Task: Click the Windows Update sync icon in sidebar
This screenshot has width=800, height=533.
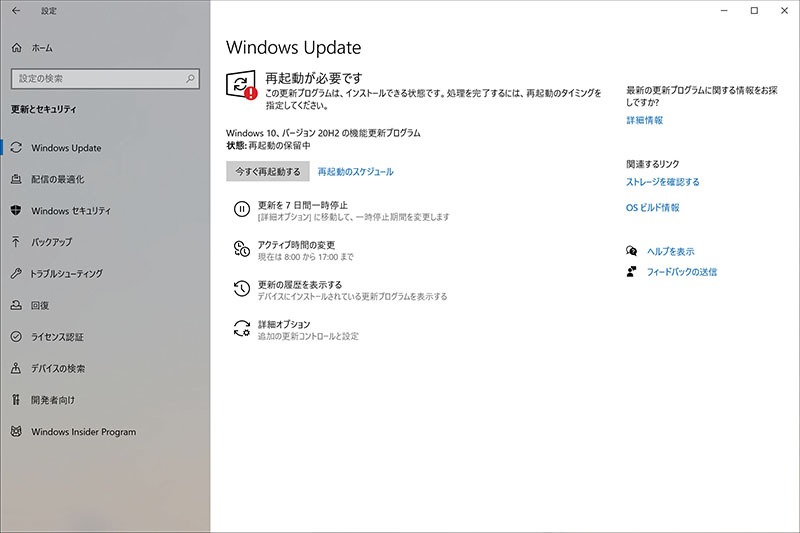Action: (16, 147)
